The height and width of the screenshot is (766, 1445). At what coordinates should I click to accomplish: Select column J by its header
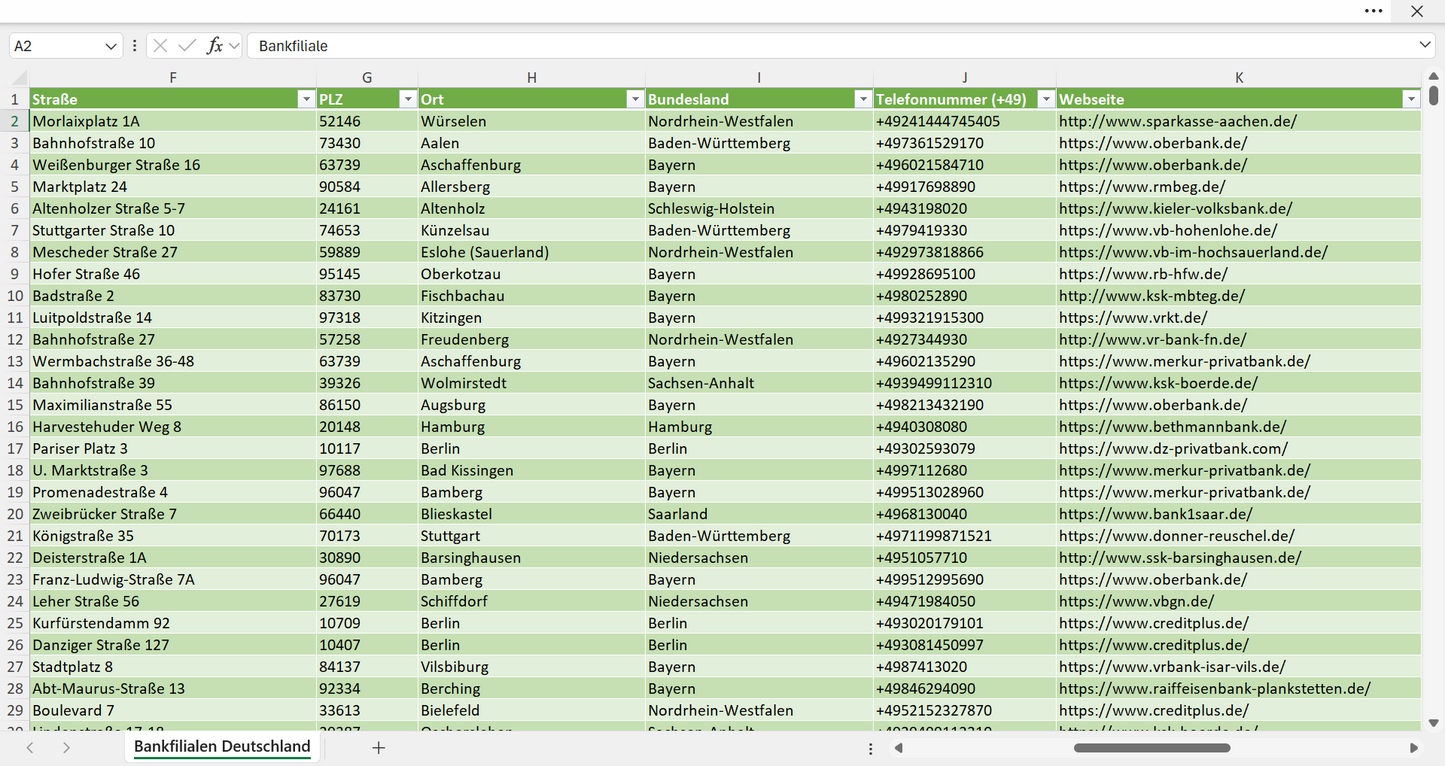click(965, 78)
